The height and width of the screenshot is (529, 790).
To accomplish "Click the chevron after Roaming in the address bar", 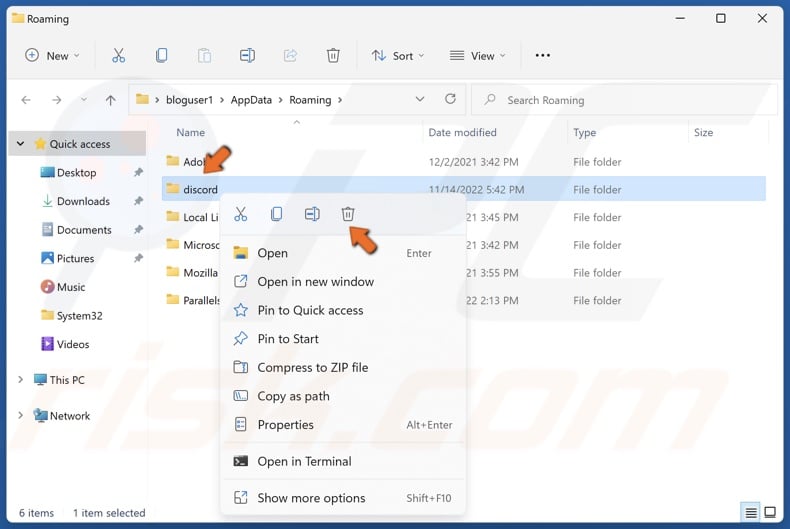I will point(340,100).
